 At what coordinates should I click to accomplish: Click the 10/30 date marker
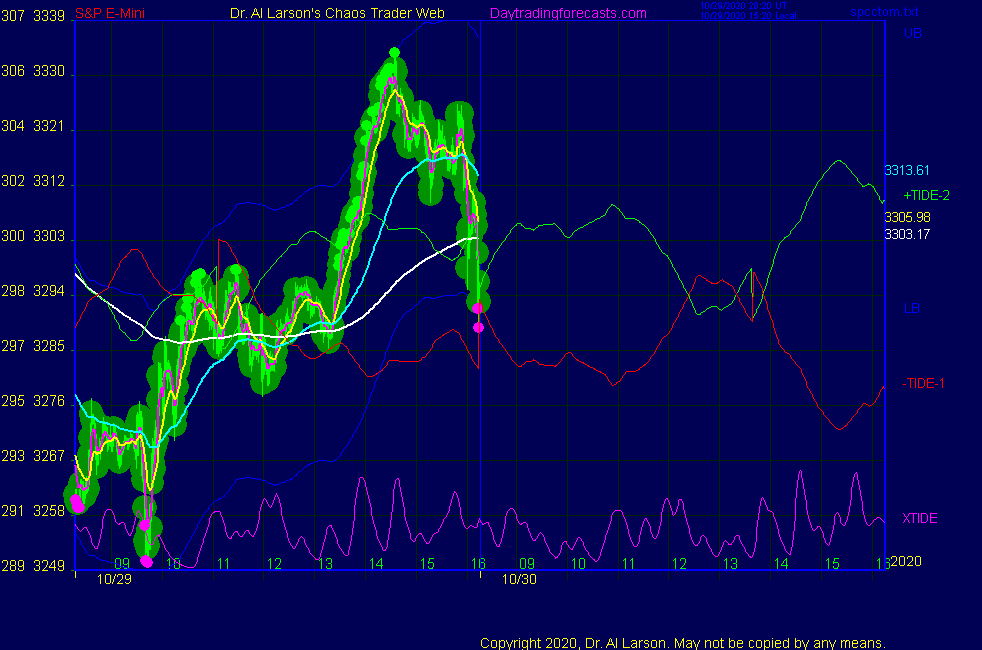click(x=517, y=579)
